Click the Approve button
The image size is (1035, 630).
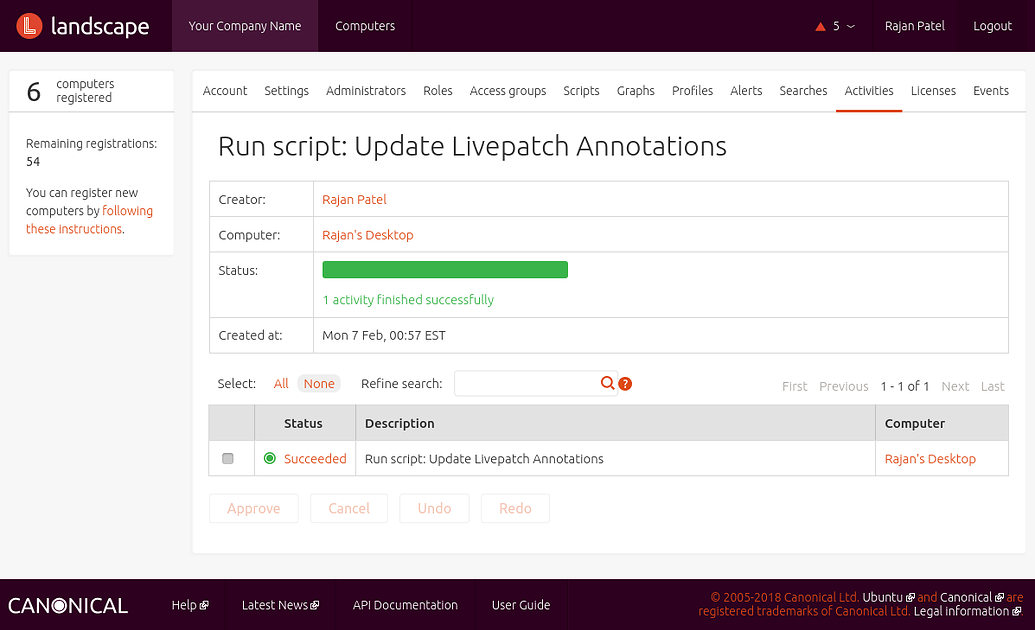[253, 508]
